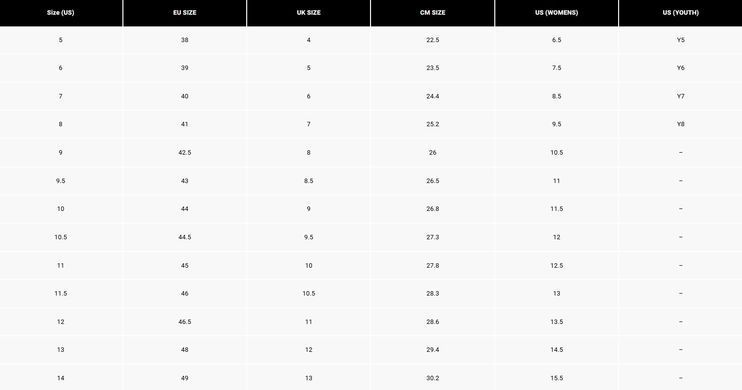Screen dimensions: 742x390
Task: Select the womens size 15.5 cell
Action: 556,378
